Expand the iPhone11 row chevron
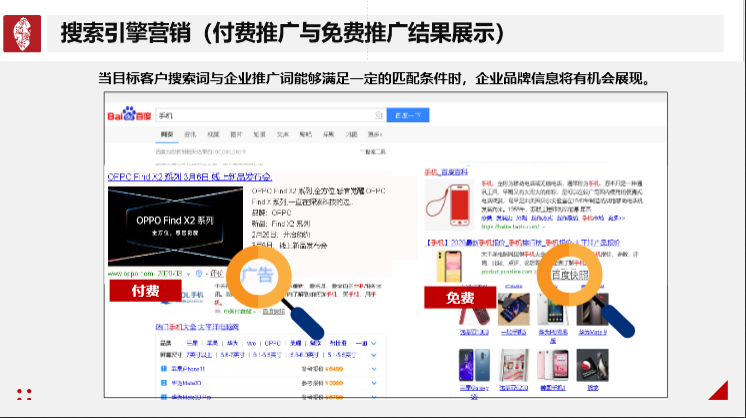This screenshot has height=418, width=746. click(x=374, y=369)
